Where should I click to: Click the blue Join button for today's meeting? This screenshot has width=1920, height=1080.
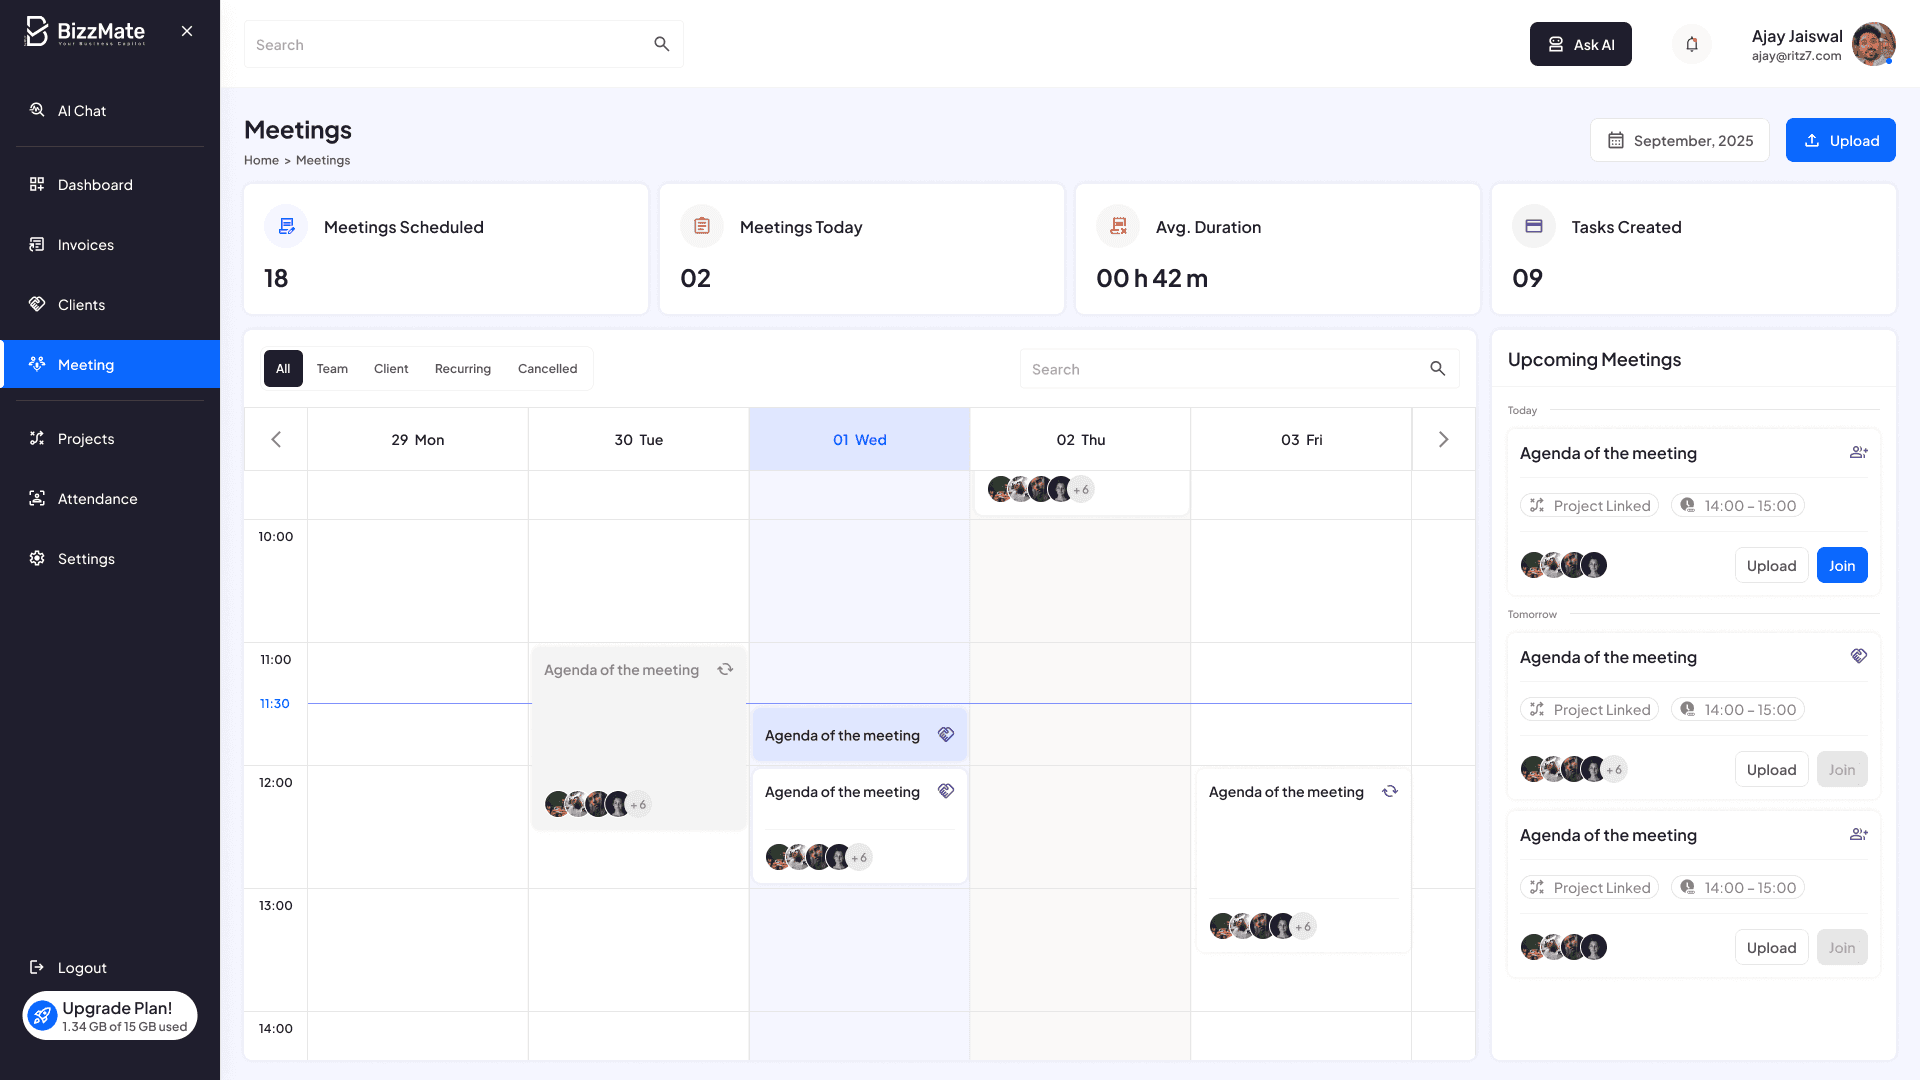click(1841, 566)
